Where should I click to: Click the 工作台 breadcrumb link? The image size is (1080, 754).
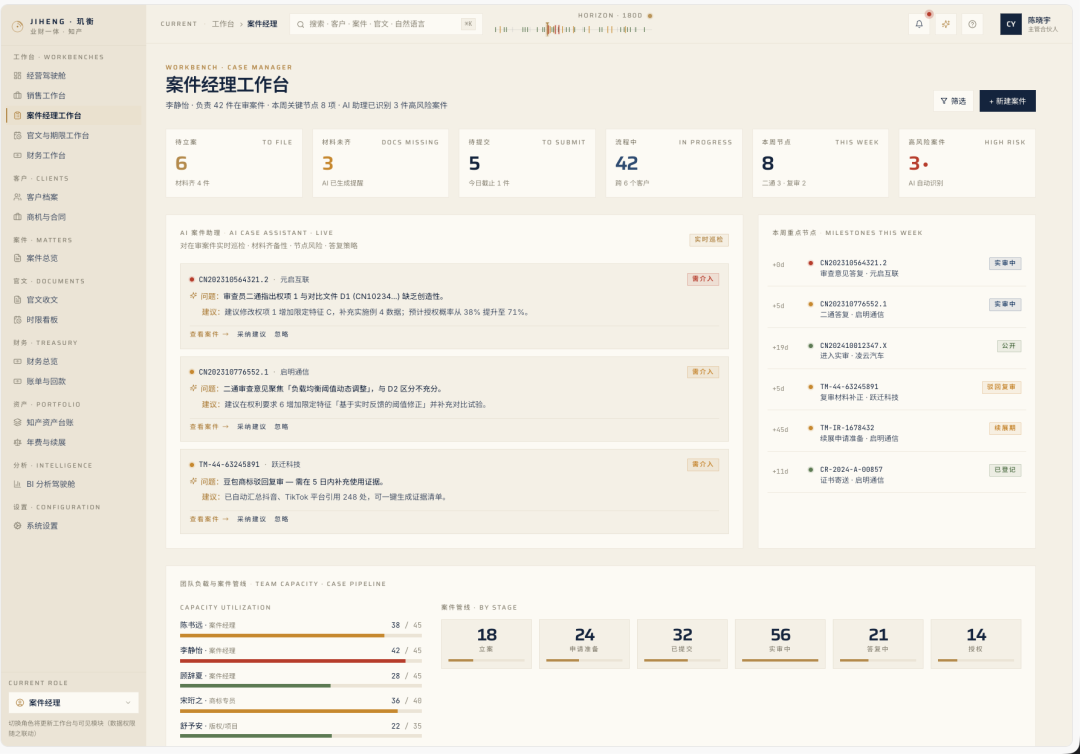(x=222, y=24)
